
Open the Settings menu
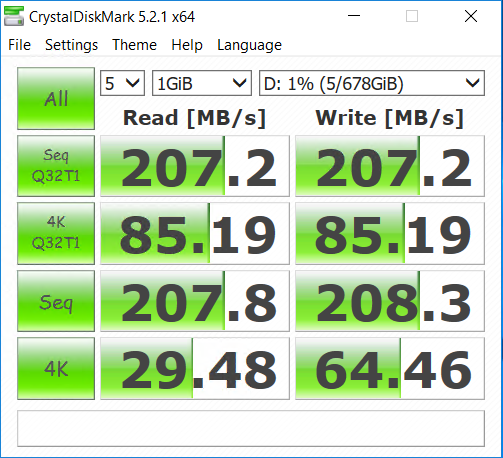tap(71, 45)
